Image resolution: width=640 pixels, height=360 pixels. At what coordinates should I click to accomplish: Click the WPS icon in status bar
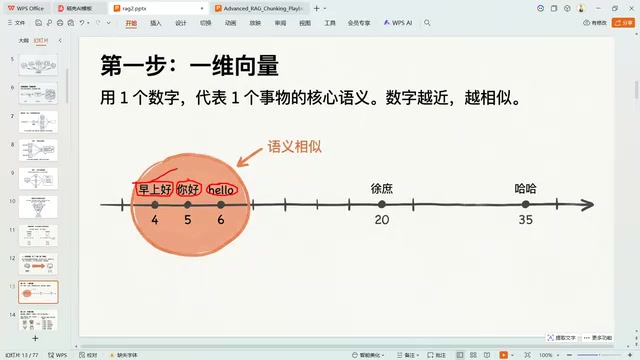(58, 355)
